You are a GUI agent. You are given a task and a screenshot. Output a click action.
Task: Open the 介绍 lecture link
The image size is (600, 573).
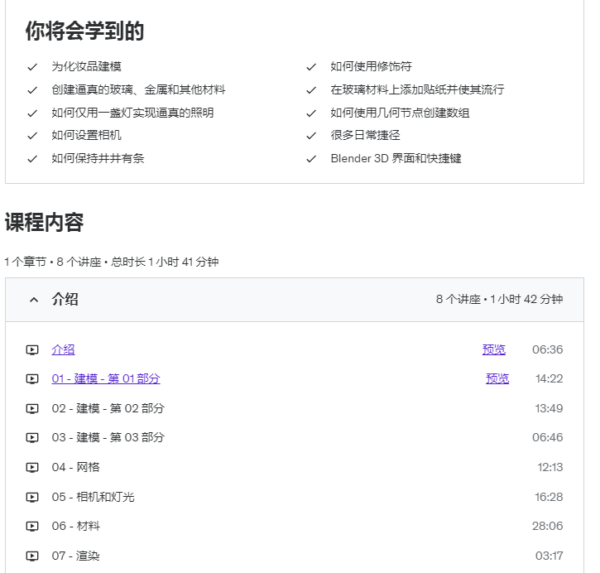tap(63, 349)
